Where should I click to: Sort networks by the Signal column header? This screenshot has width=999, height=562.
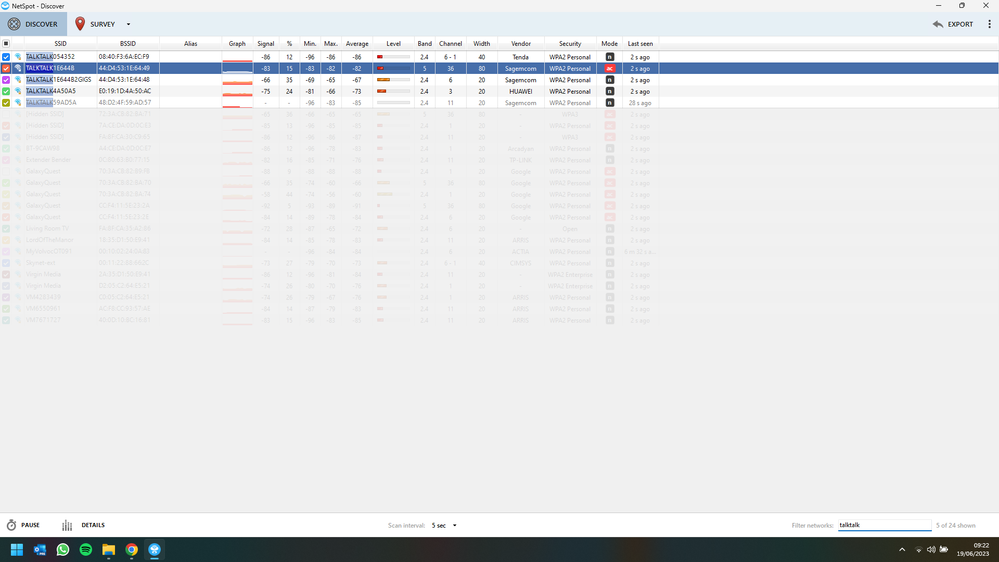(265, 44)
